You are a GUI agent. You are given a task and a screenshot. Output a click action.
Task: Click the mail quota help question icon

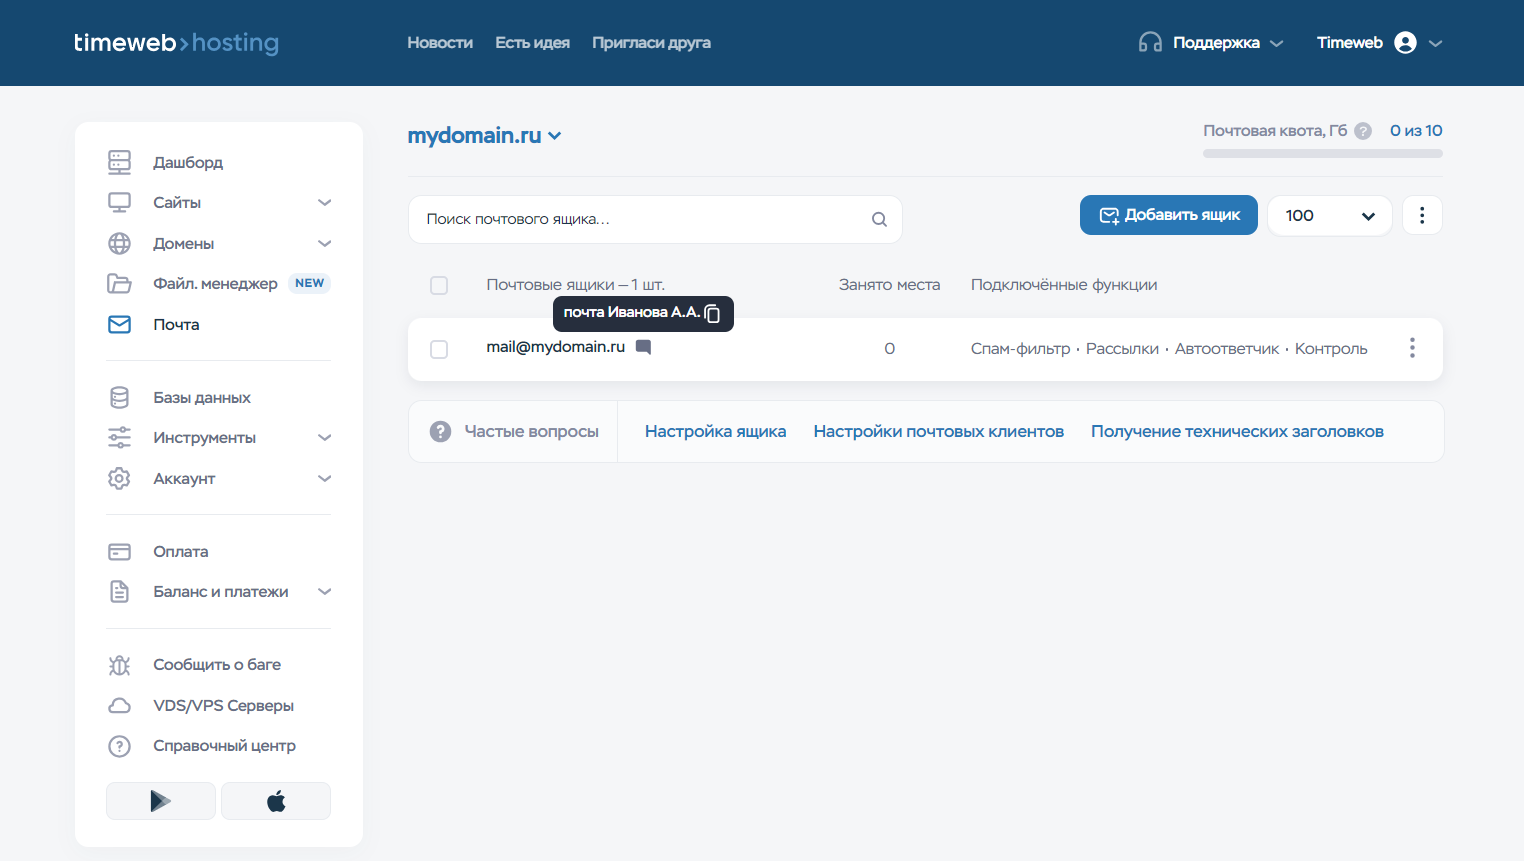click(x=1363, y=131)
